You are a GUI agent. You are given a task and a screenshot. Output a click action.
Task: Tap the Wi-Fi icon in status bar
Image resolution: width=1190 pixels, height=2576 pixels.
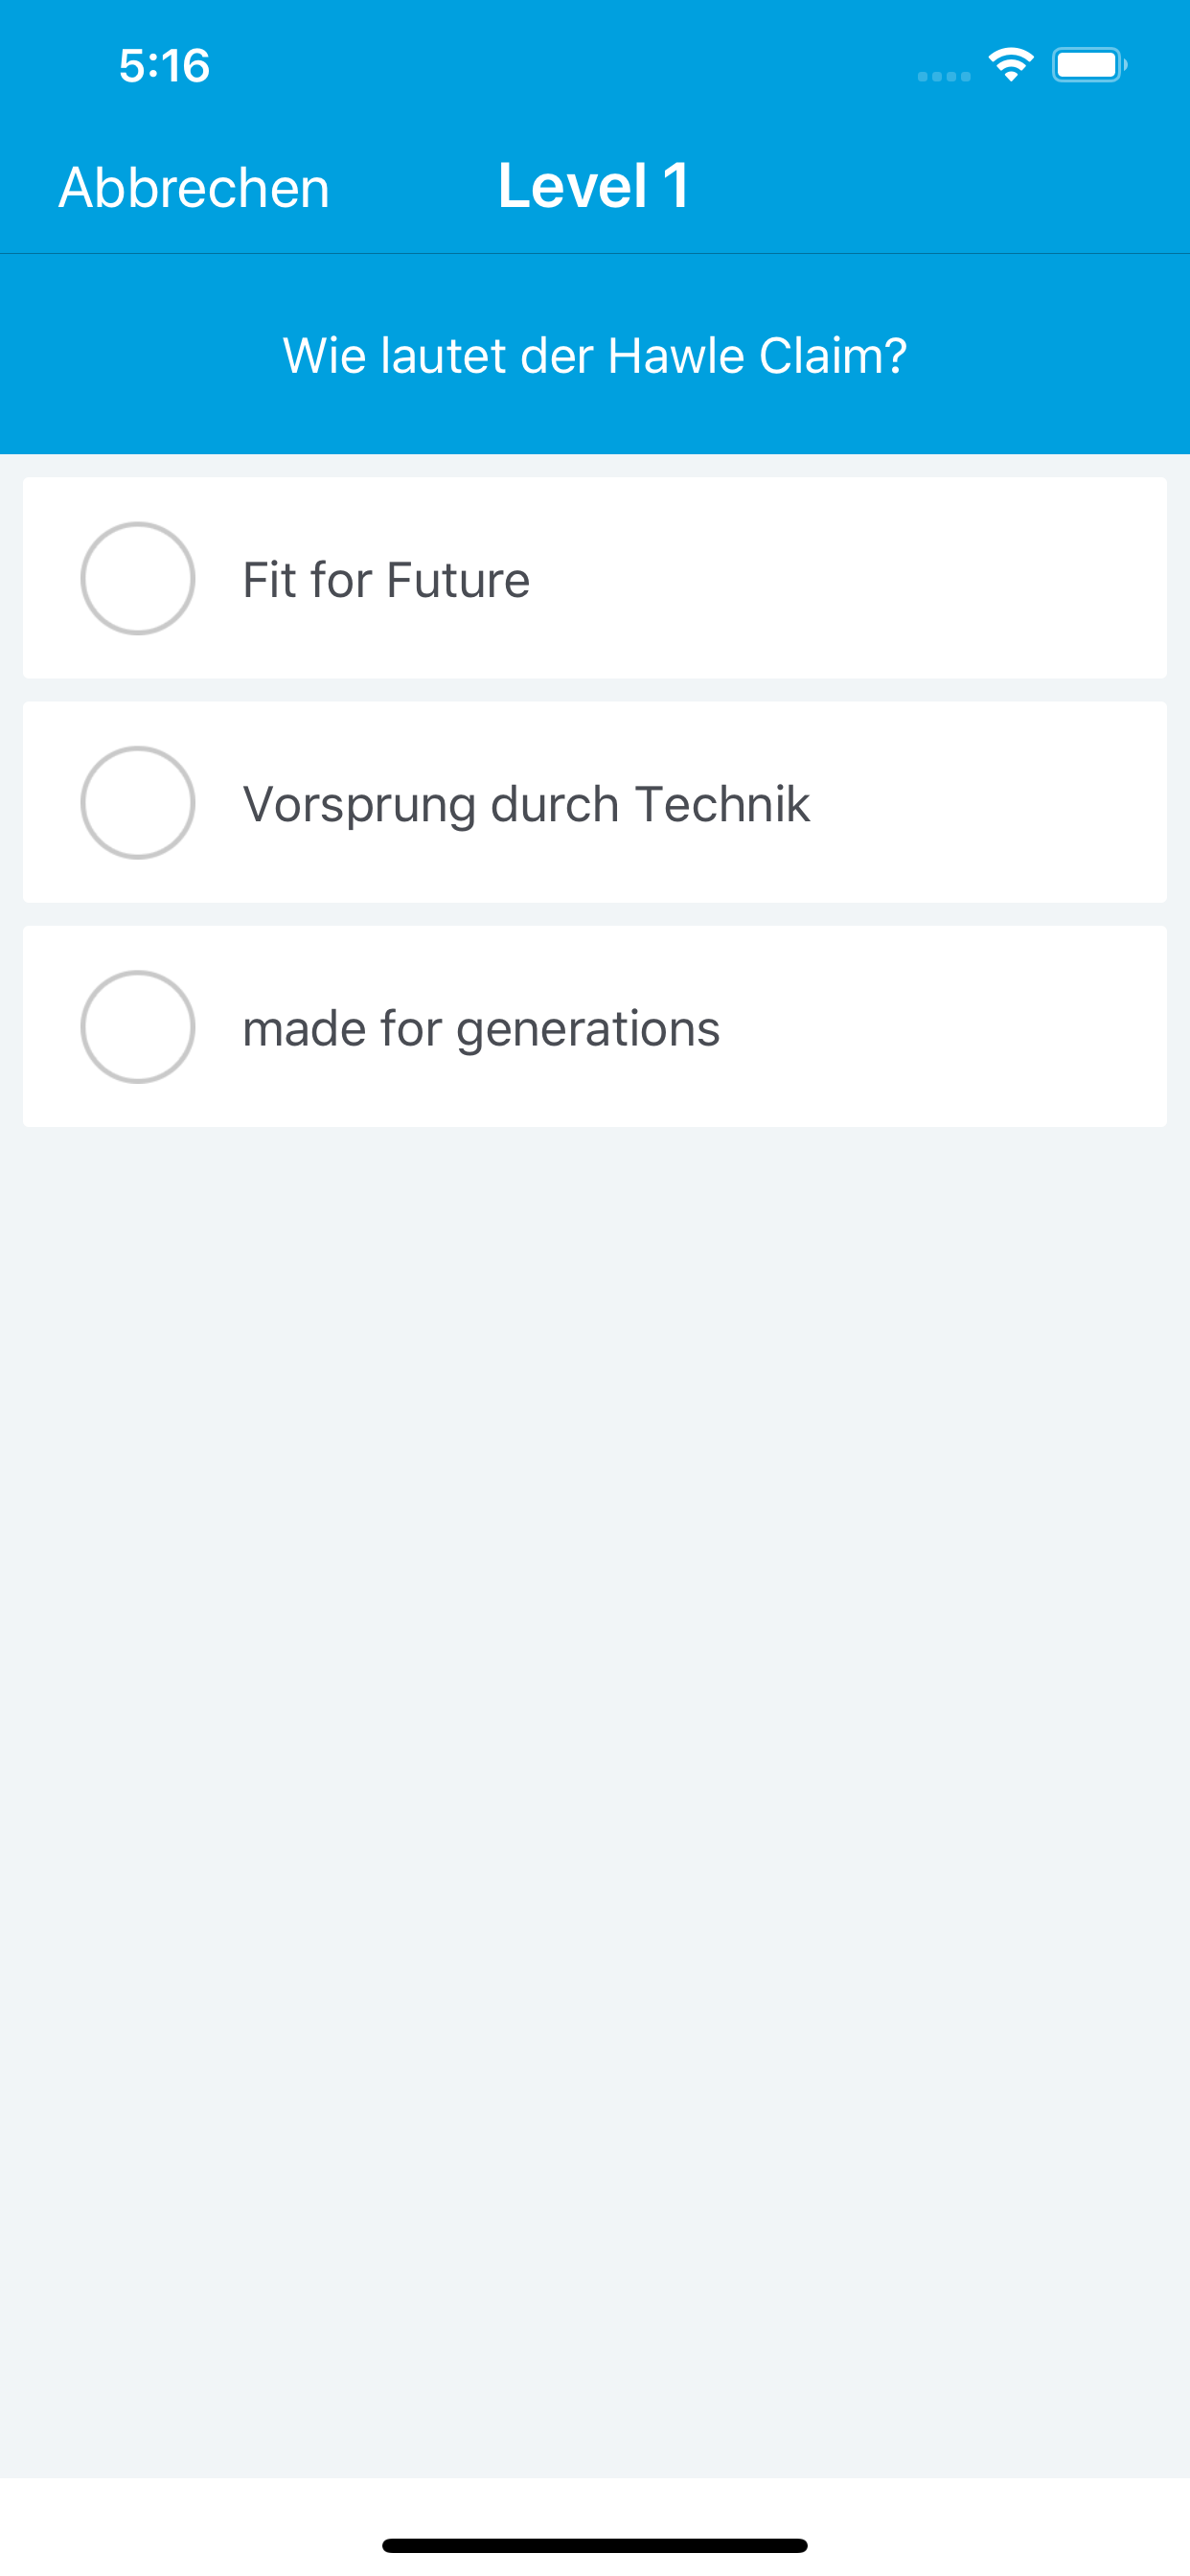1011,65
